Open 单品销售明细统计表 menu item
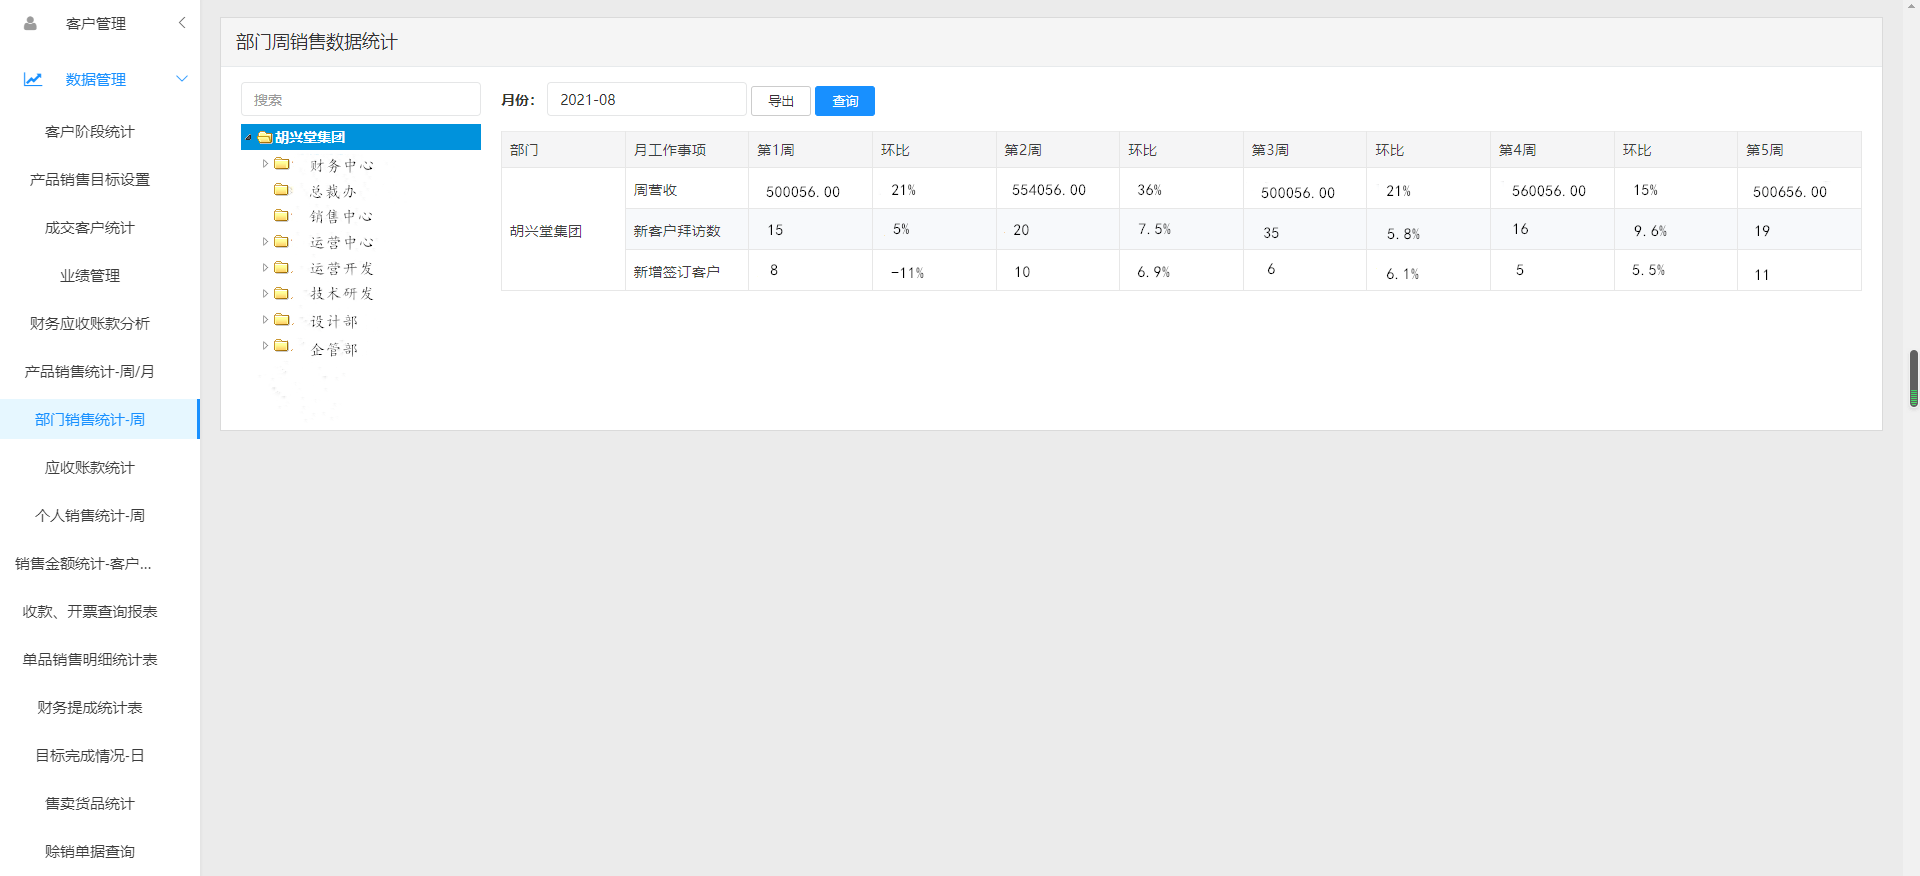The height and width of the screenshot is (876, 1920). [90, 659]
